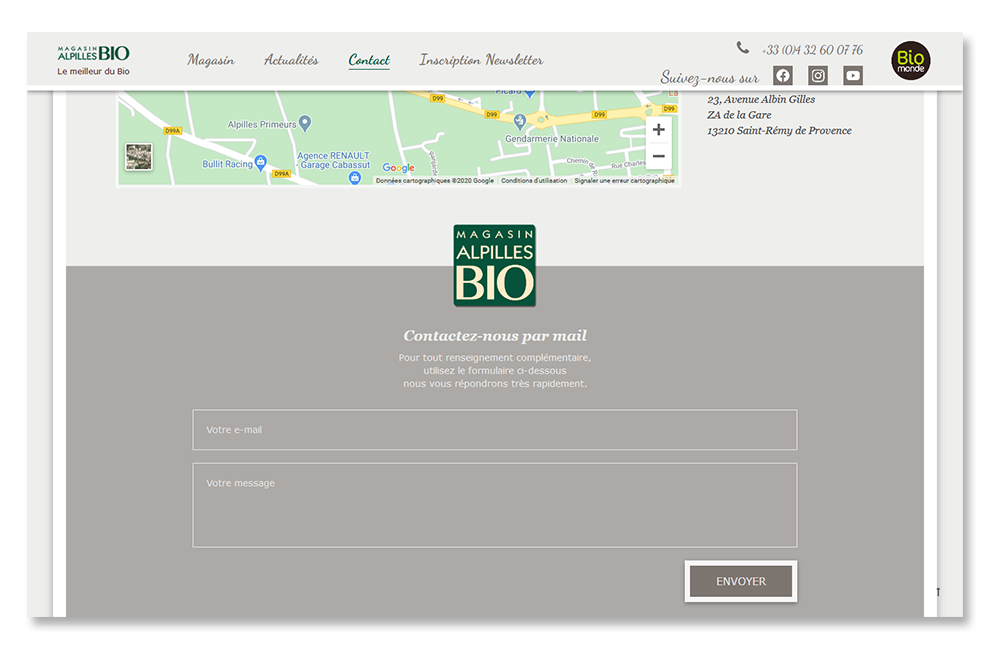Screen dimensions: 990x650
Task: Click into the Votre message textarea
Action: coord(494,505)
